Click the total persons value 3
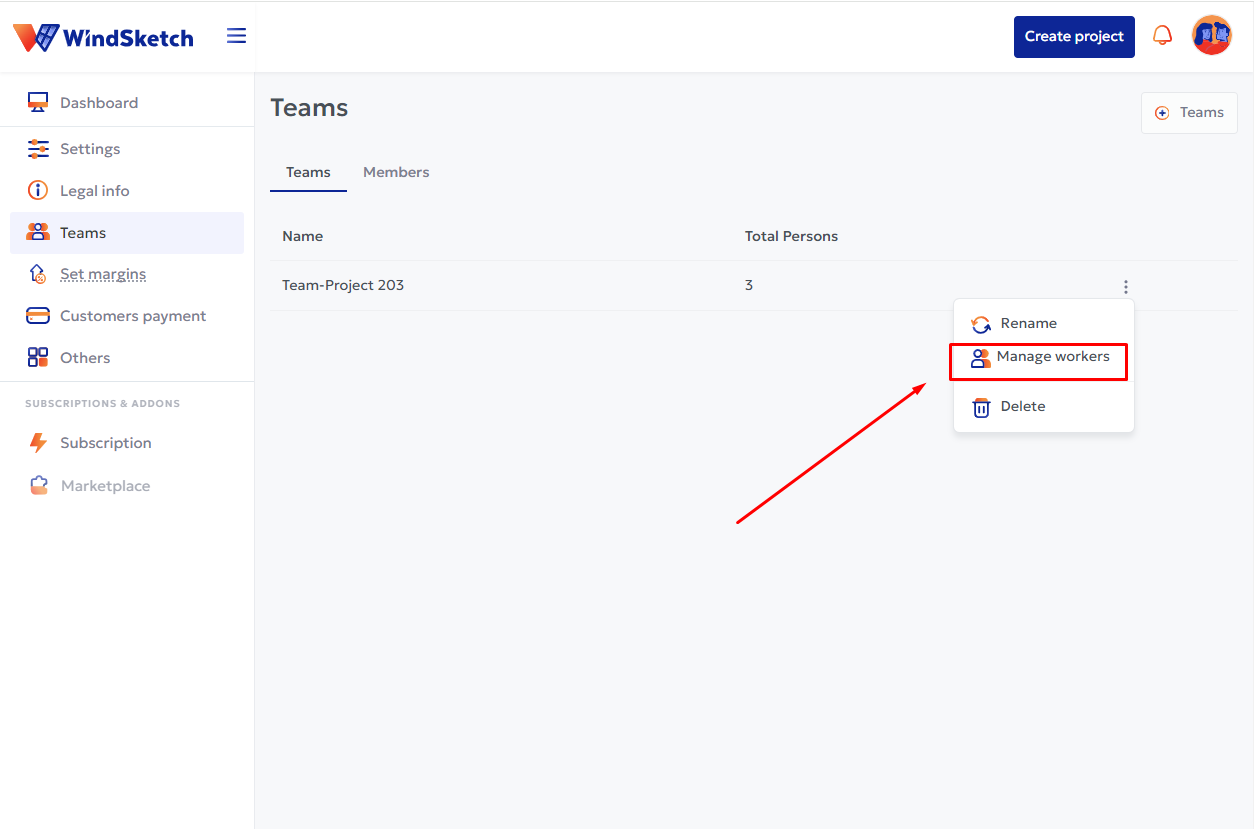 click(x=749, y=285)
